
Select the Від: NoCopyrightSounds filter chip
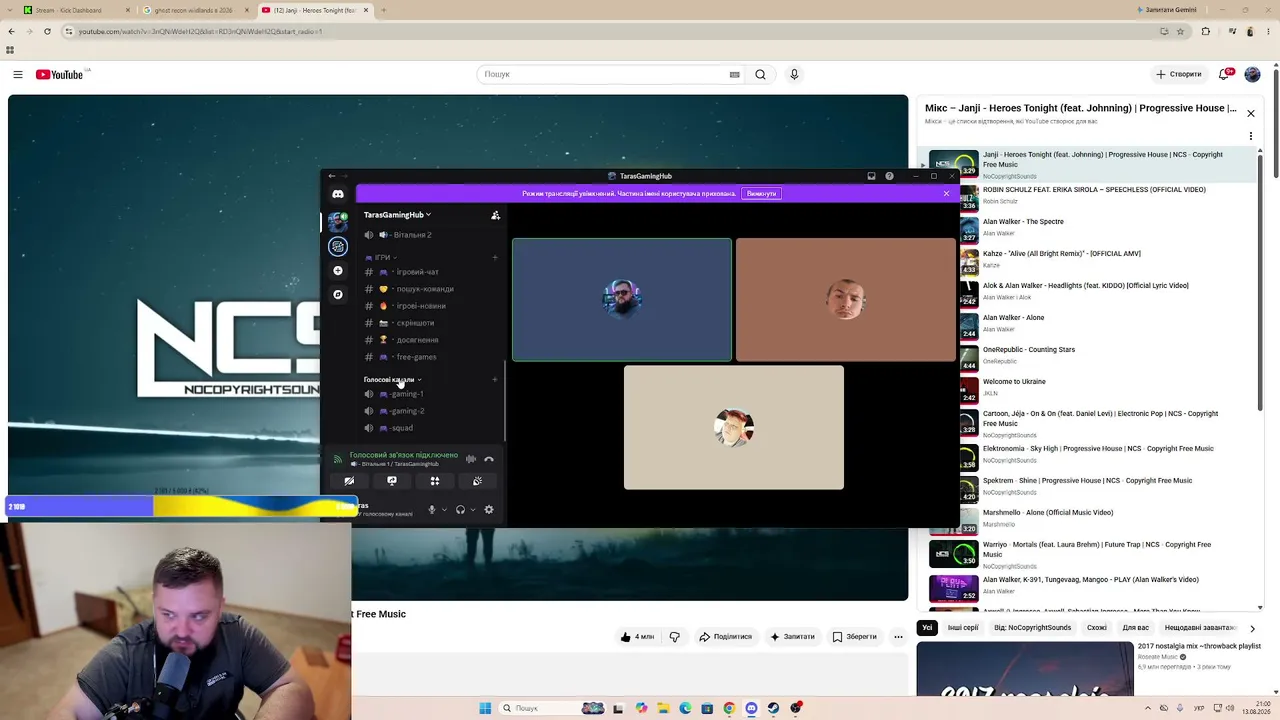tap(1032, 628)
